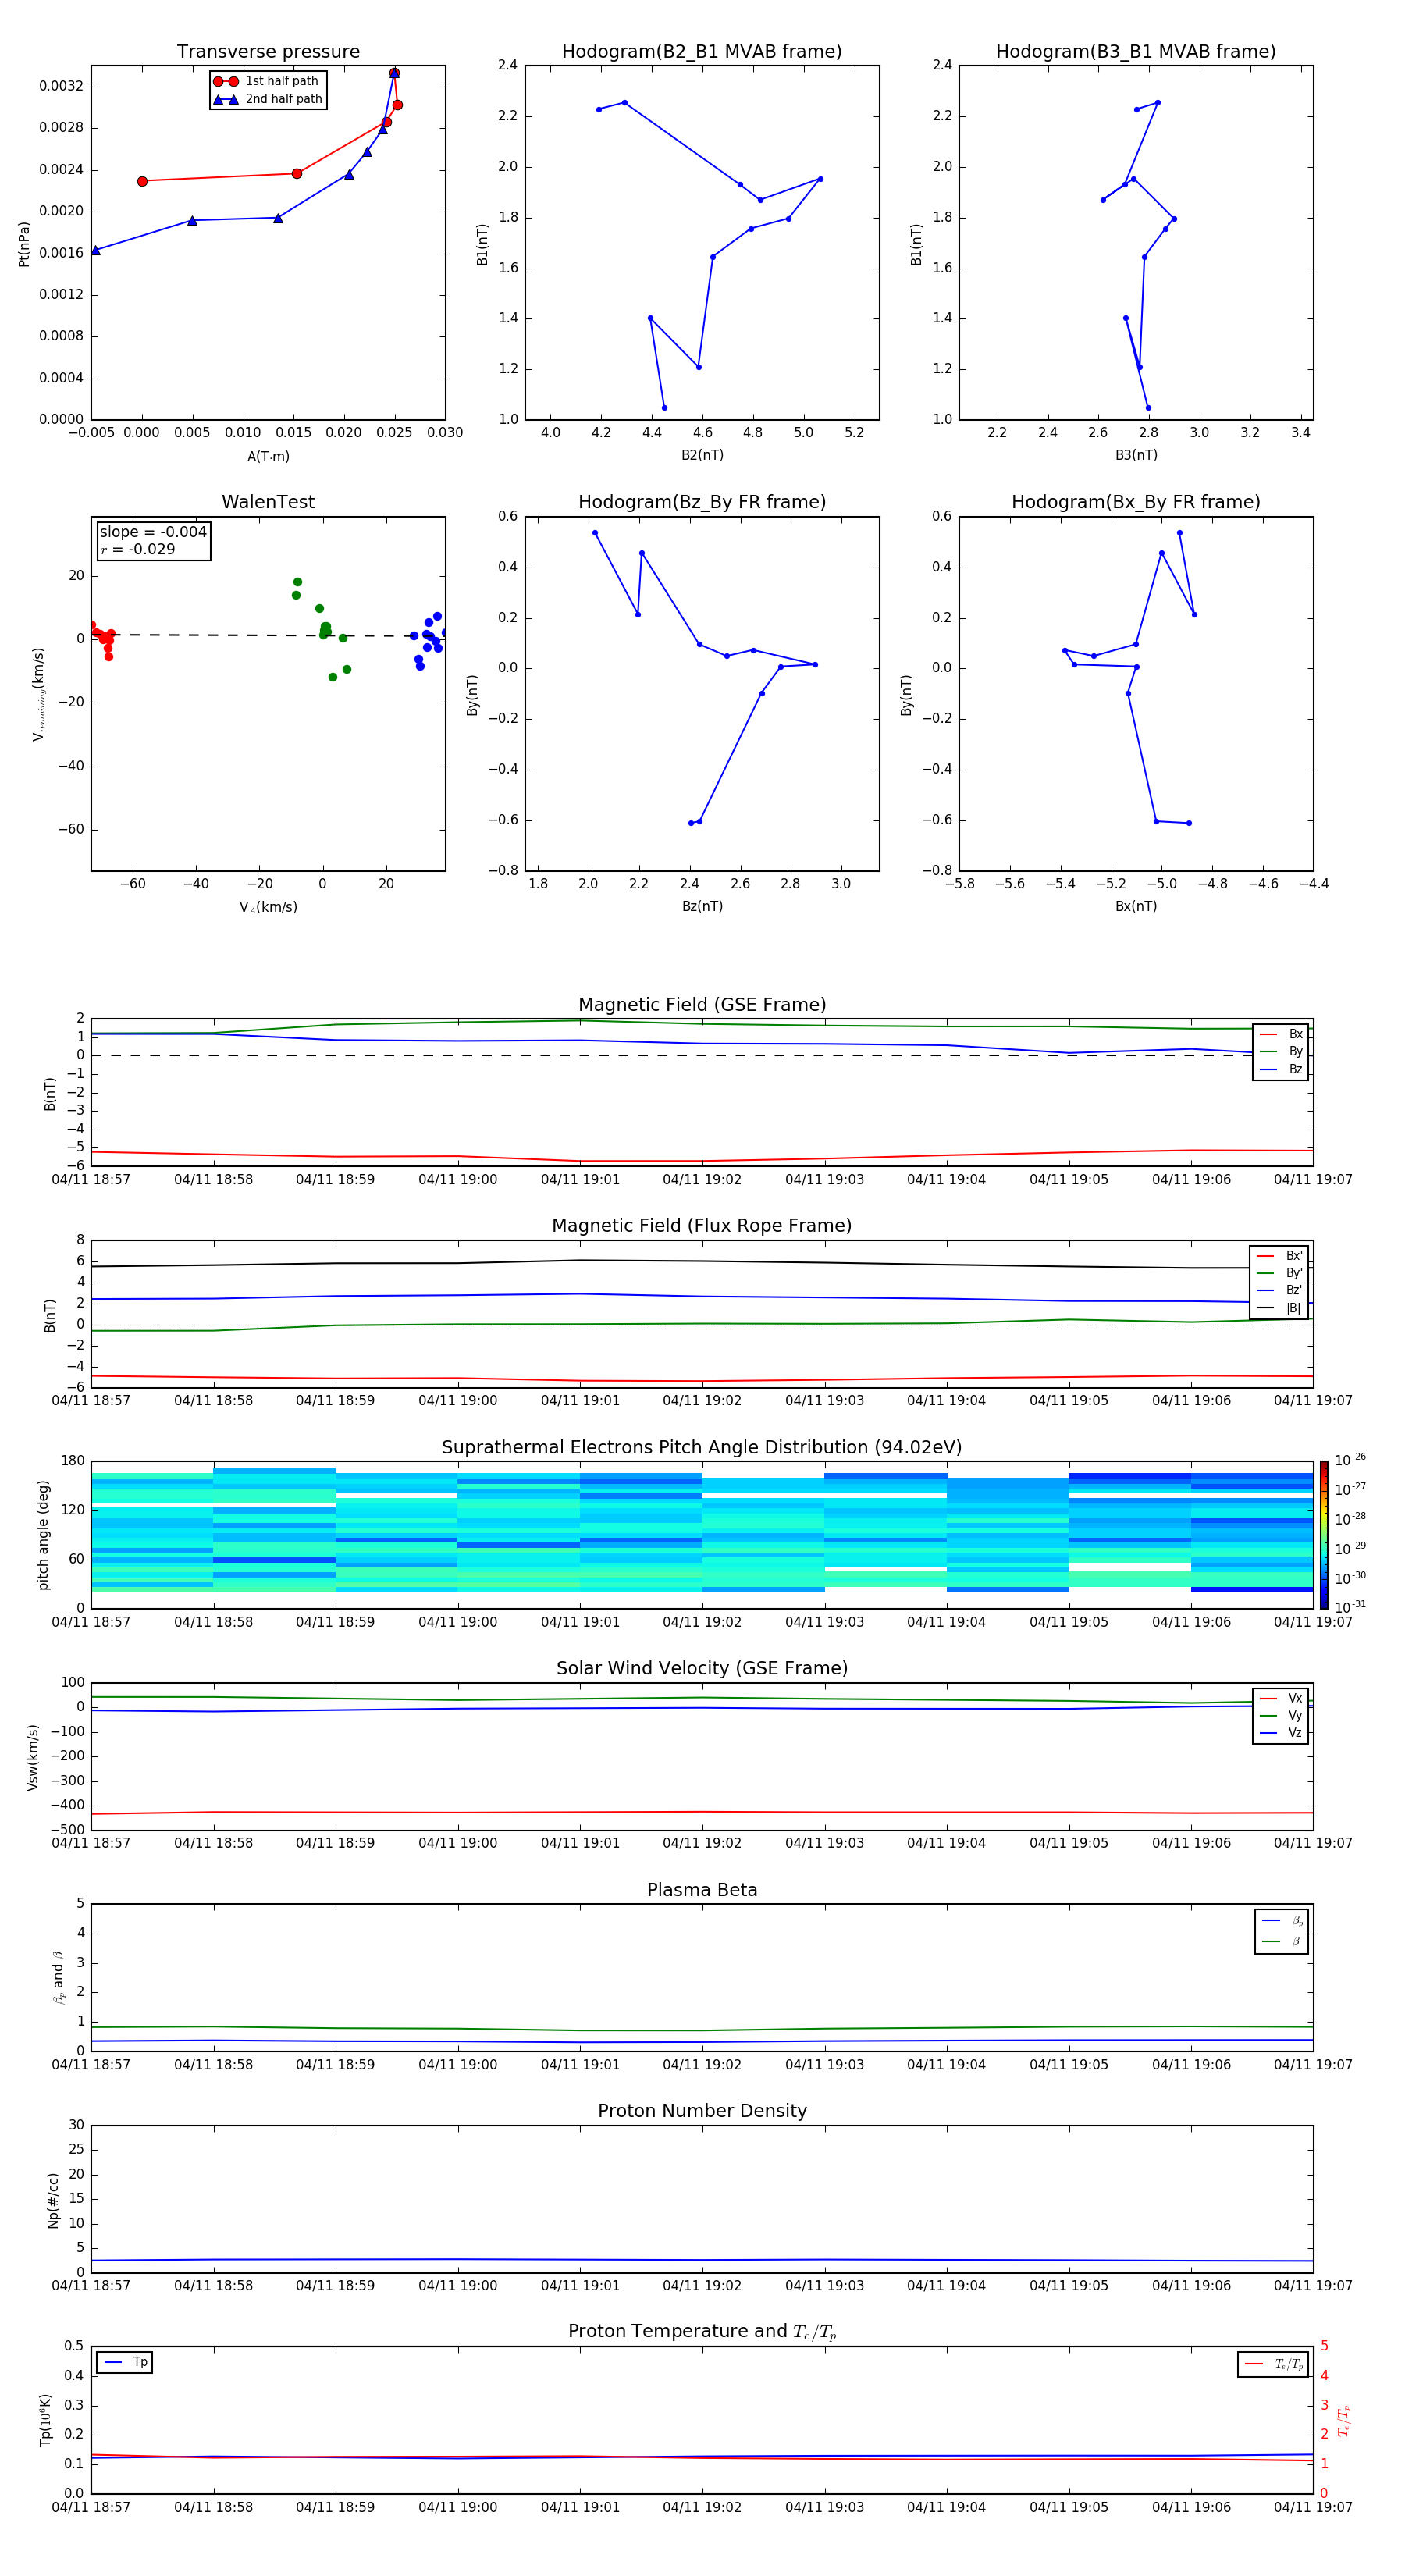Click the Bx' legend entry in Flux Rope panel
The height and width of the screenshot is (2576, 1405).
(1279, 1256)
